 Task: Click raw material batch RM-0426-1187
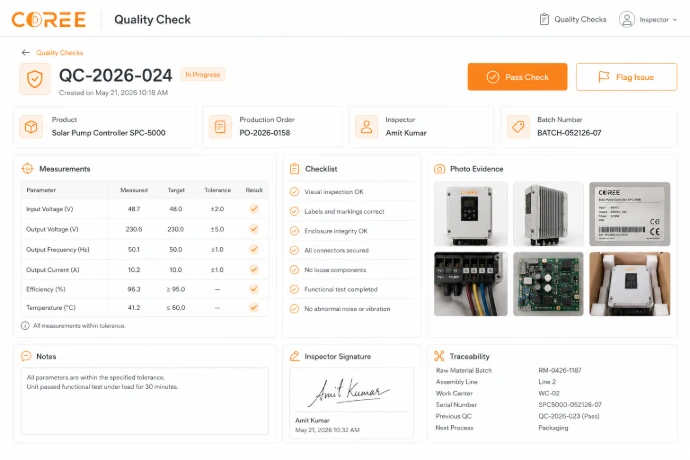click(560, 370)
